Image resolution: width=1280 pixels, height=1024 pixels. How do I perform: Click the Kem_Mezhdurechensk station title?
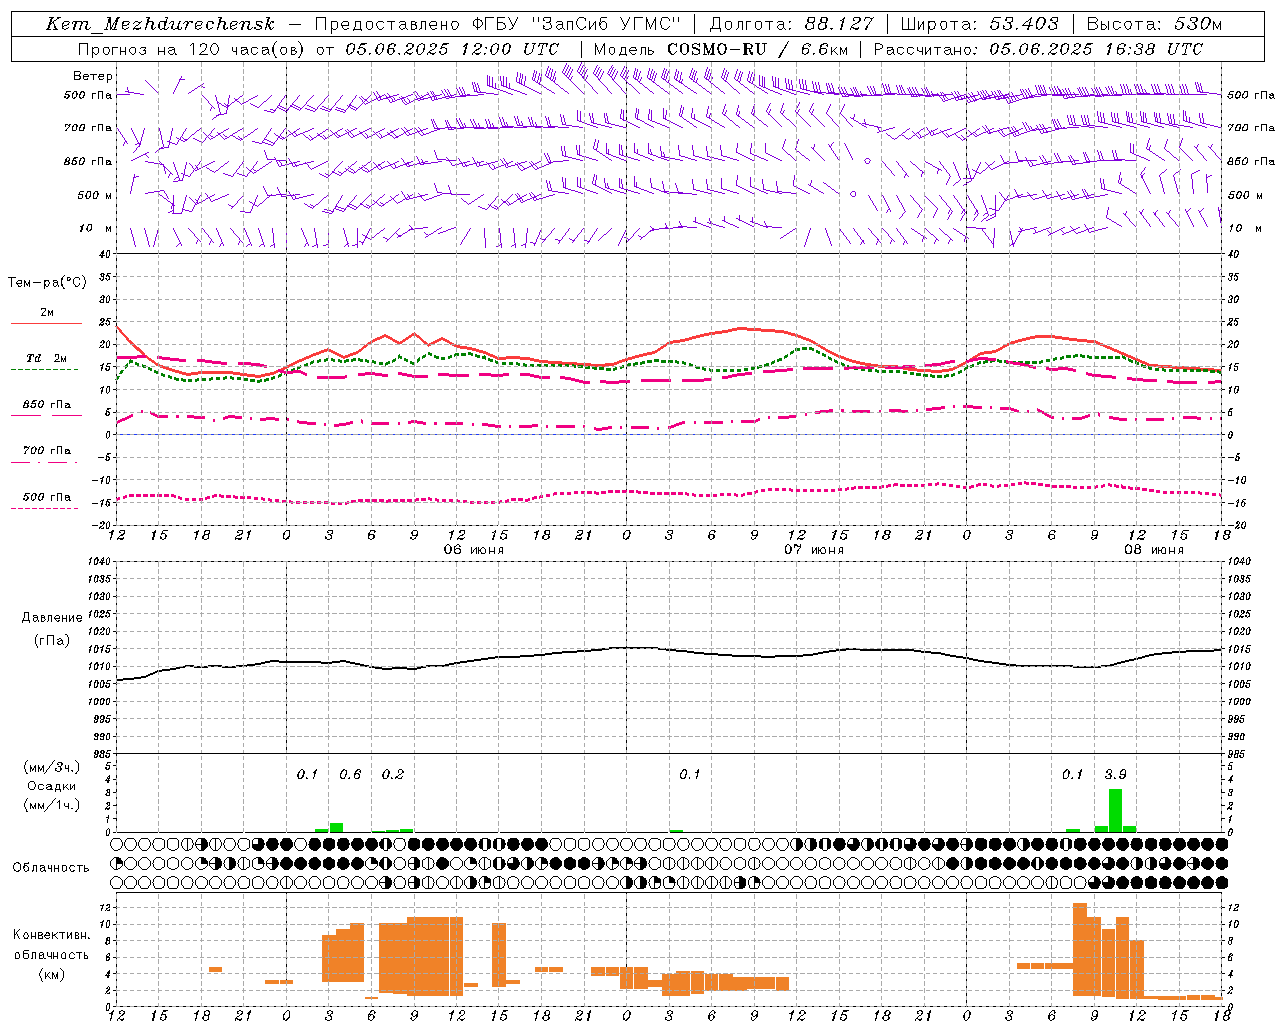160,24
